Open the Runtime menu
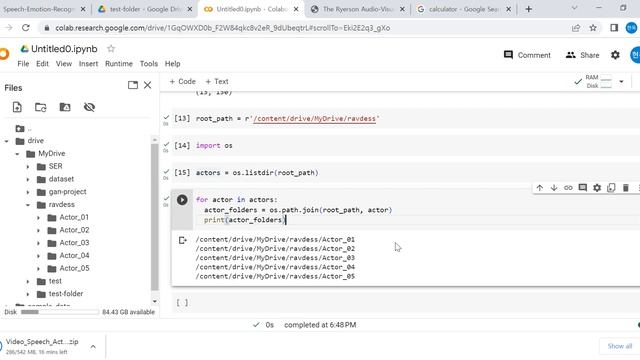 119,64
